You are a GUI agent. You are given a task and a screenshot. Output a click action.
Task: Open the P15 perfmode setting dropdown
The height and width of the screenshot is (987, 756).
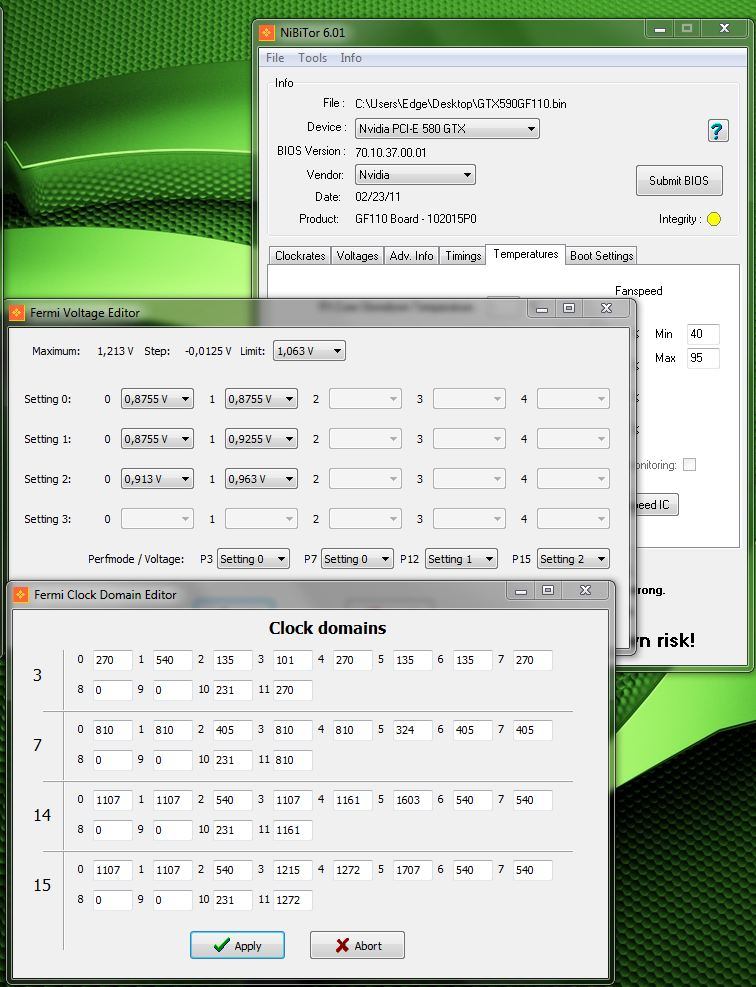573,559
